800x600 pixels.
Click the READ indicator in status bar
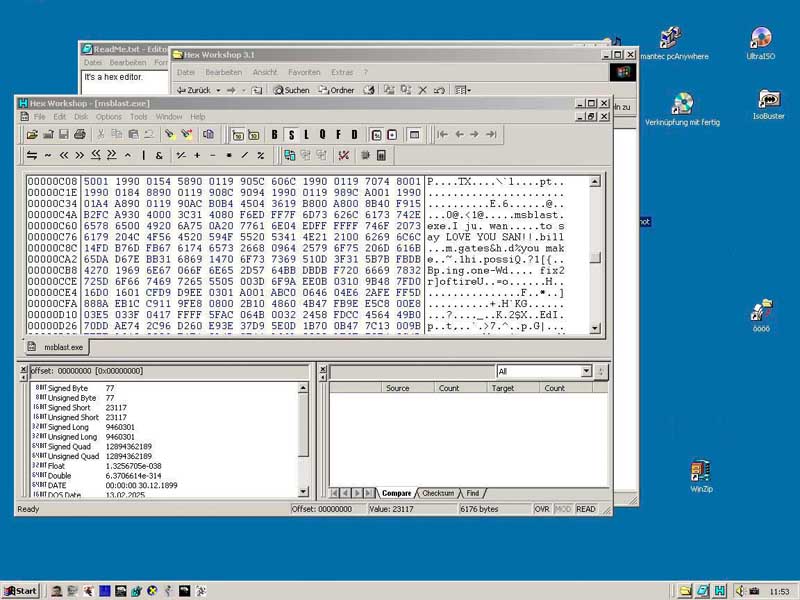[586, 509]
